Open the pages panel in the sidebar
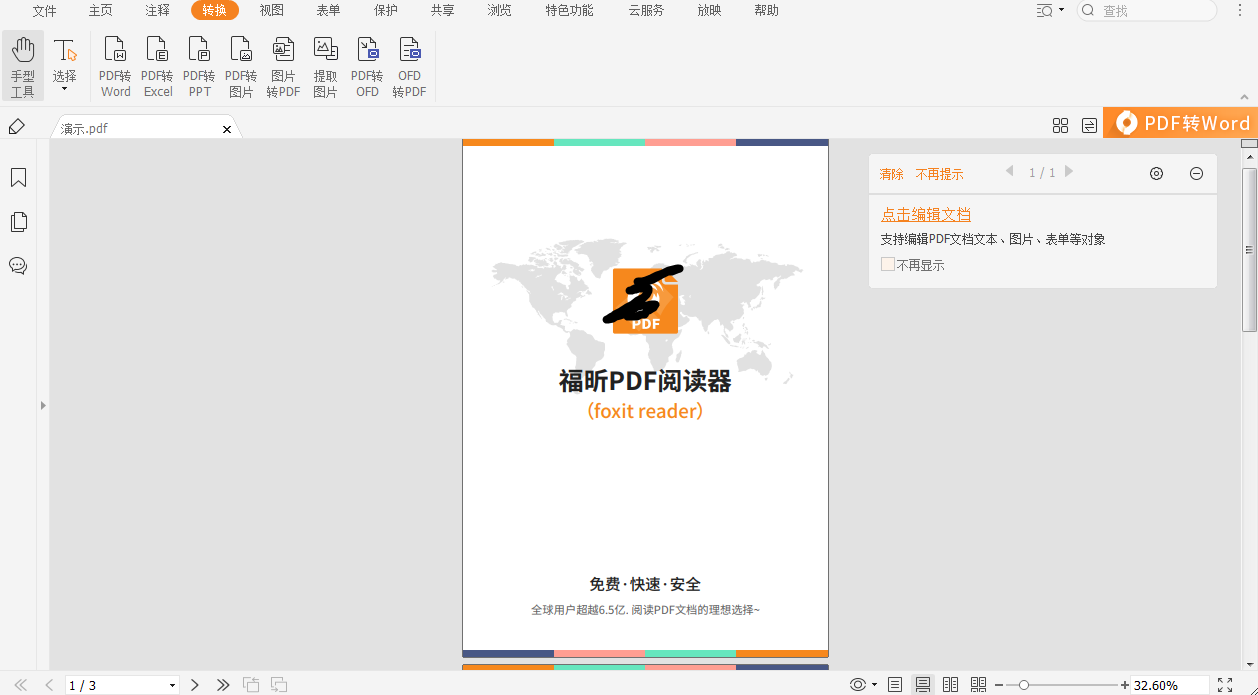 click(18, 222)
